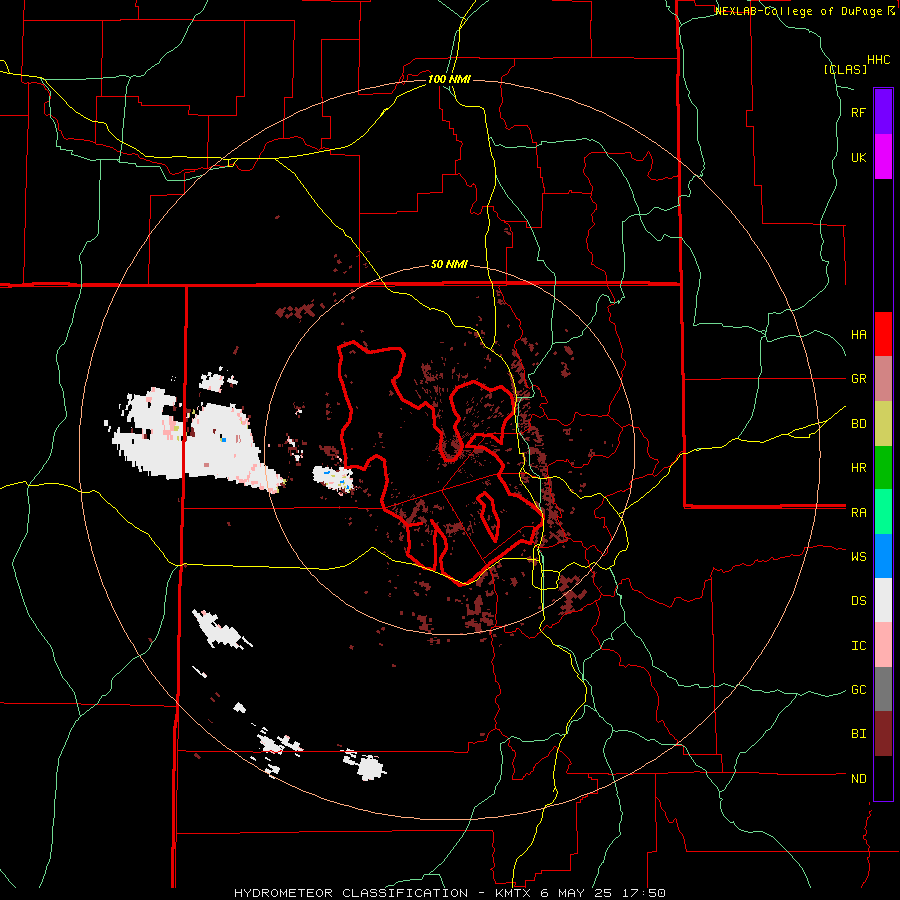Viewport: 900px width, 900px height.
Task: Select the yellow-green BD legend swatch
Action: point(883,424)
